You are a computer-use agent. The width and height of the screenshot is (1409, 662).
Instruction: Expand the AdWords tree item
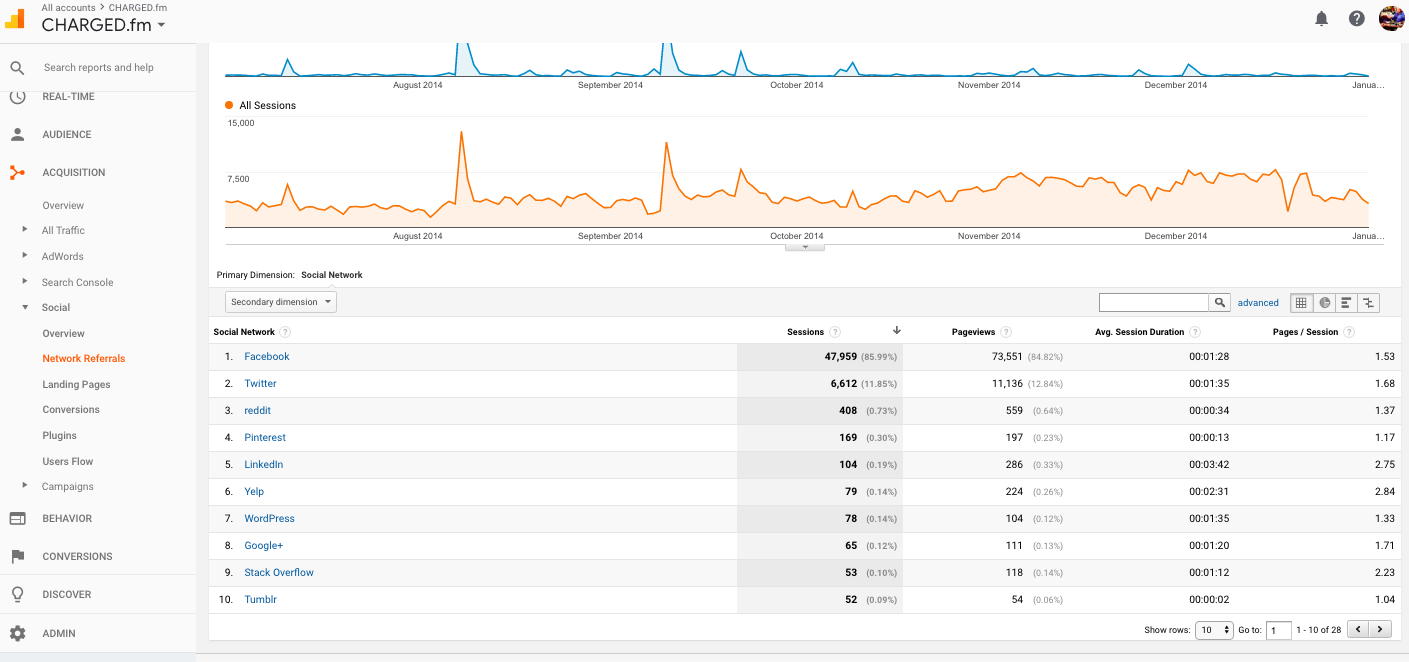pos(25,256)
